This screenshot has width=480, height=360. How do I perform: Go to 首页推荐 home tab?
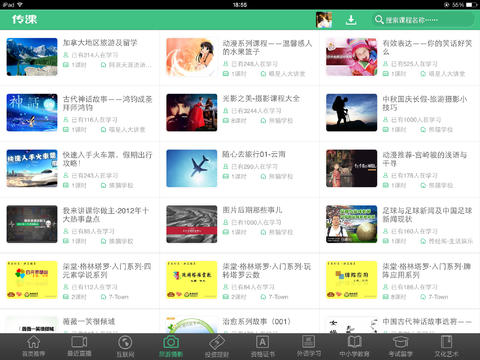[33, 347]
